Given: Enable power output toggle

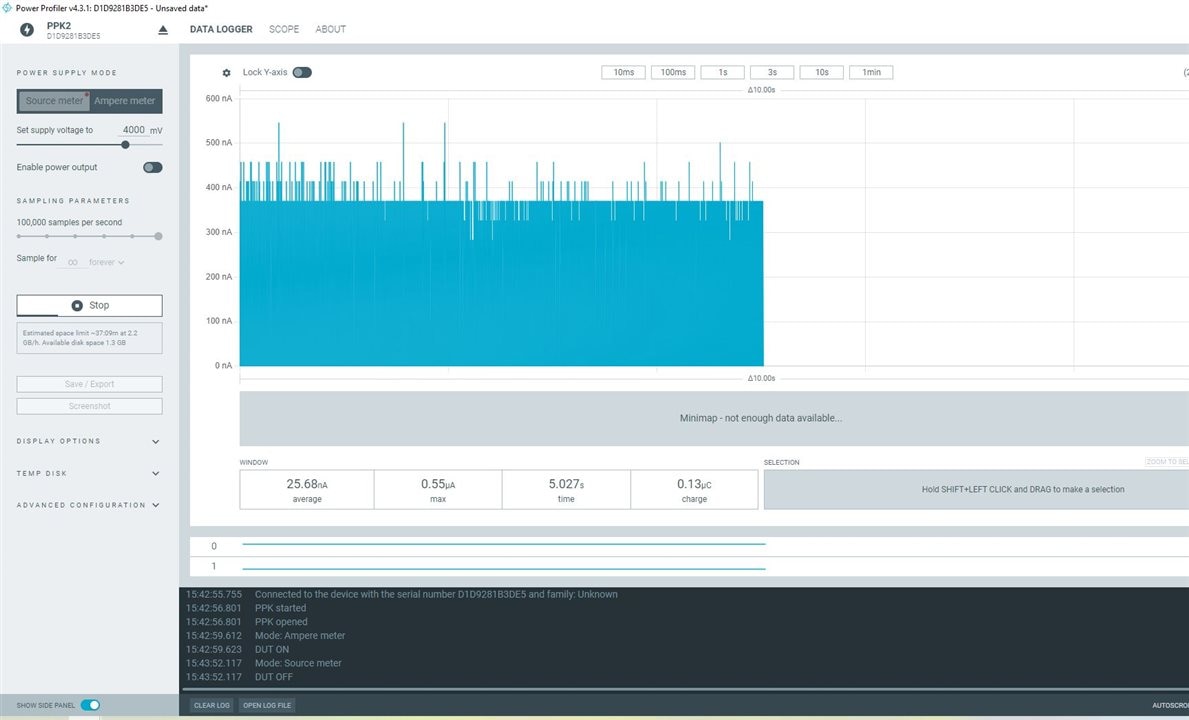Looking at the screenshot, I should 152,167.
